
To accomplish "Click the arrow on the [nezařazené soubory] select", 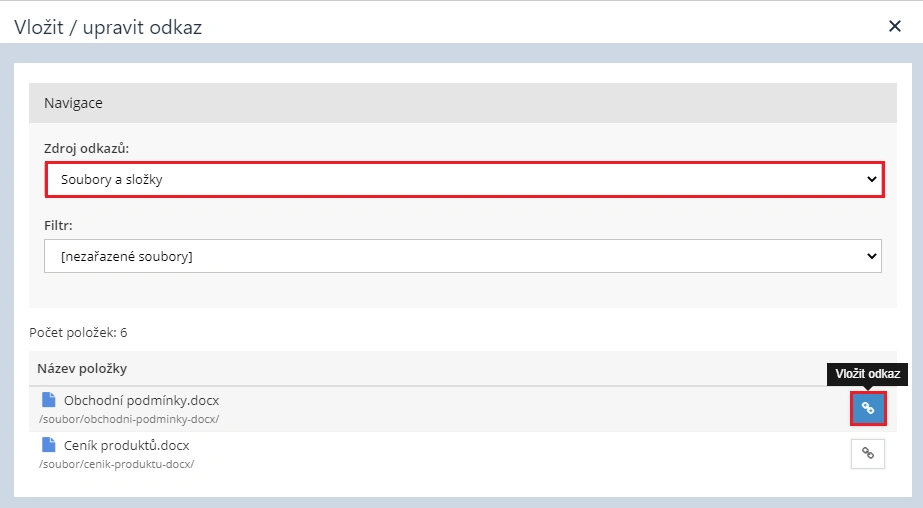I will 871,256.
